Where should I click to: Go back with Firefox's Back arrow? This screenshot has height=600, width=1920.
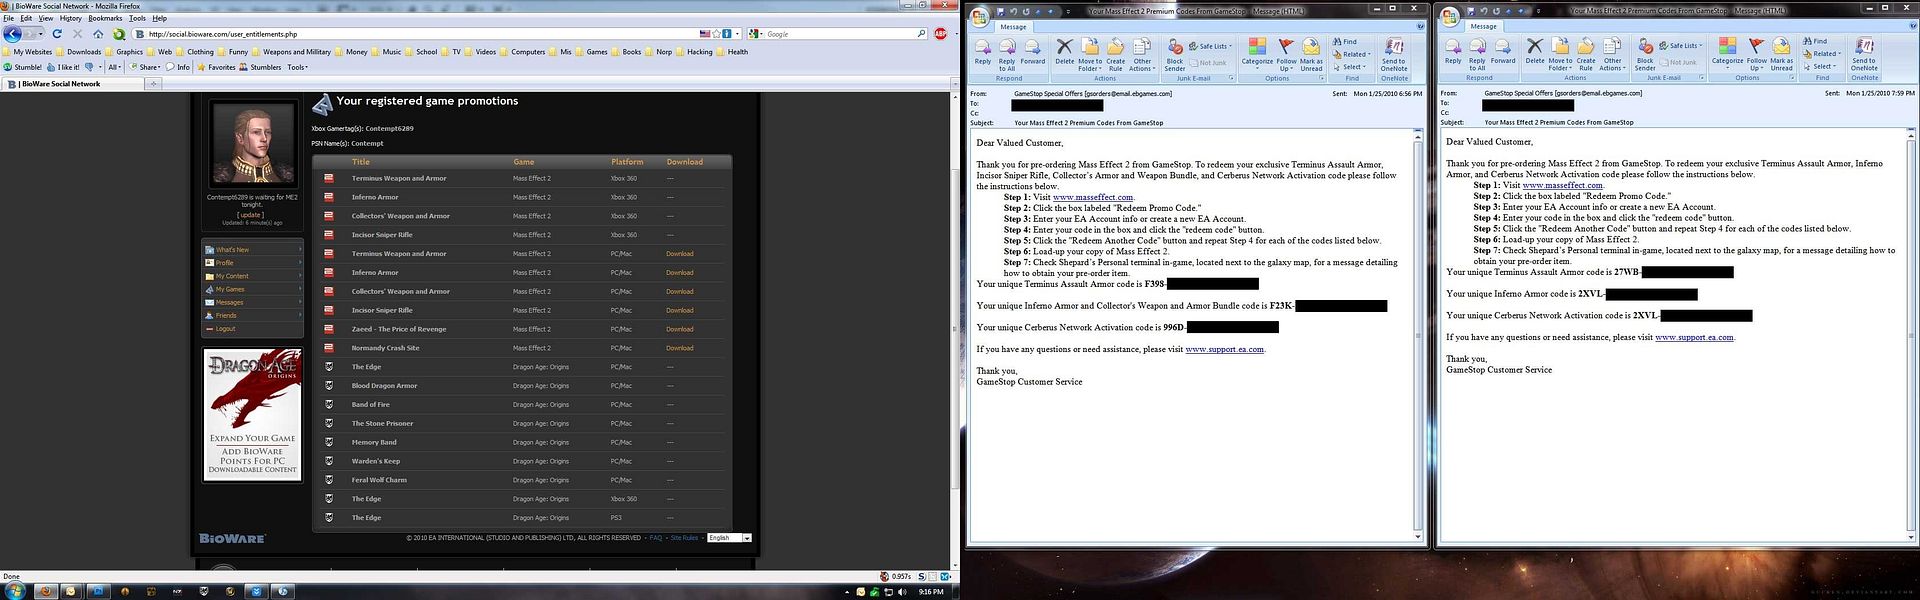[x=12, y=34]
